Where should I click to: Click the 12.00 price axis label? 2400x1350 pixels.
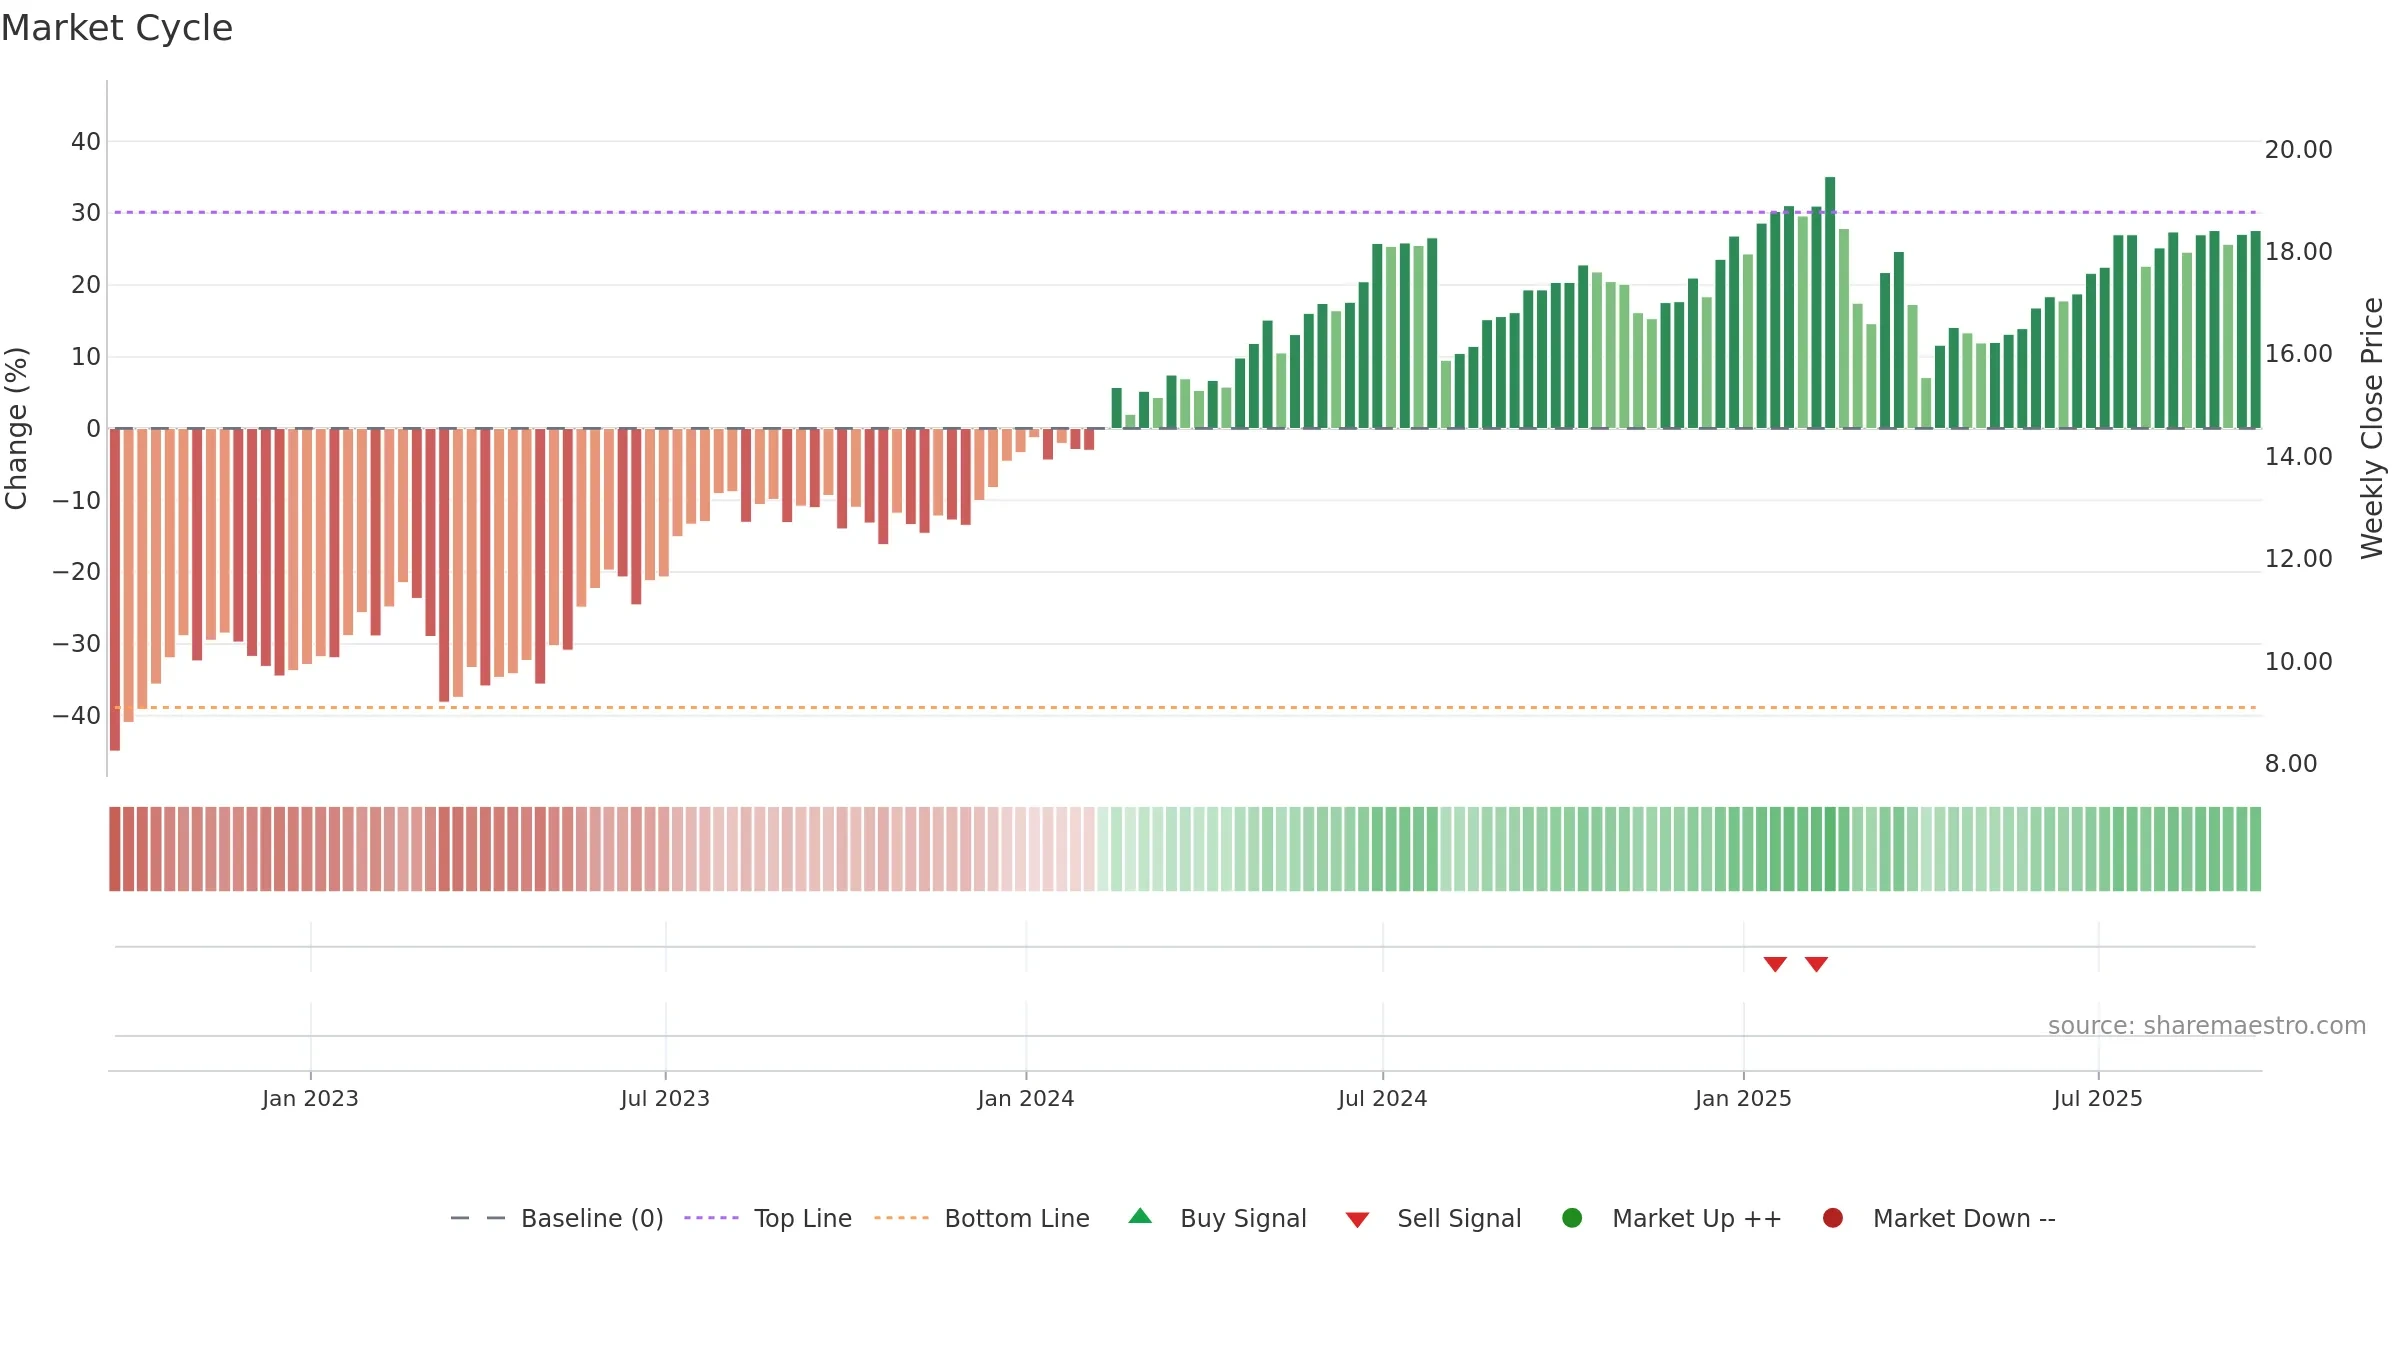[2298, 558]
